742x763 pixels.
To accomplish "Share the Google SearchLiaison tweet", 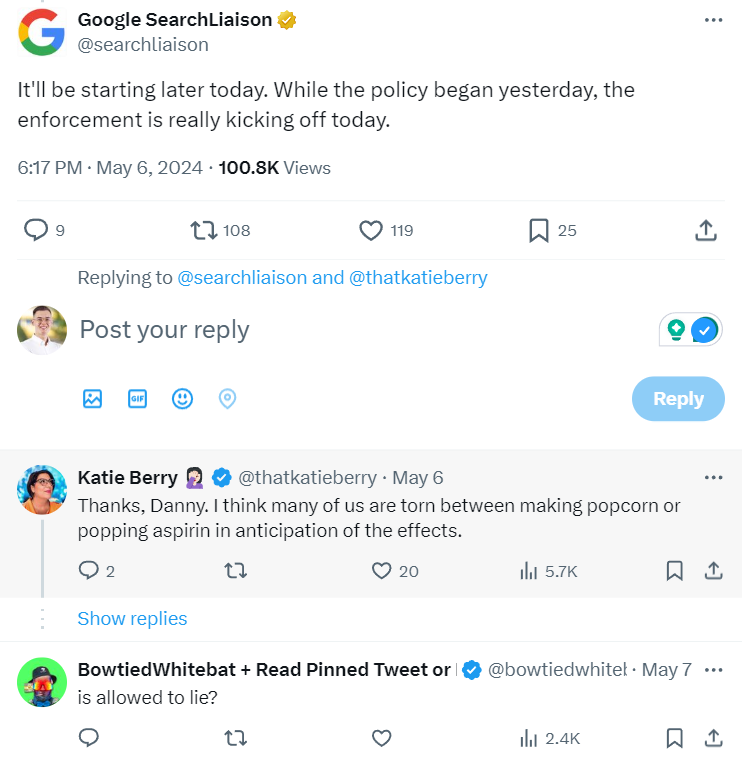I will (706, 230).
